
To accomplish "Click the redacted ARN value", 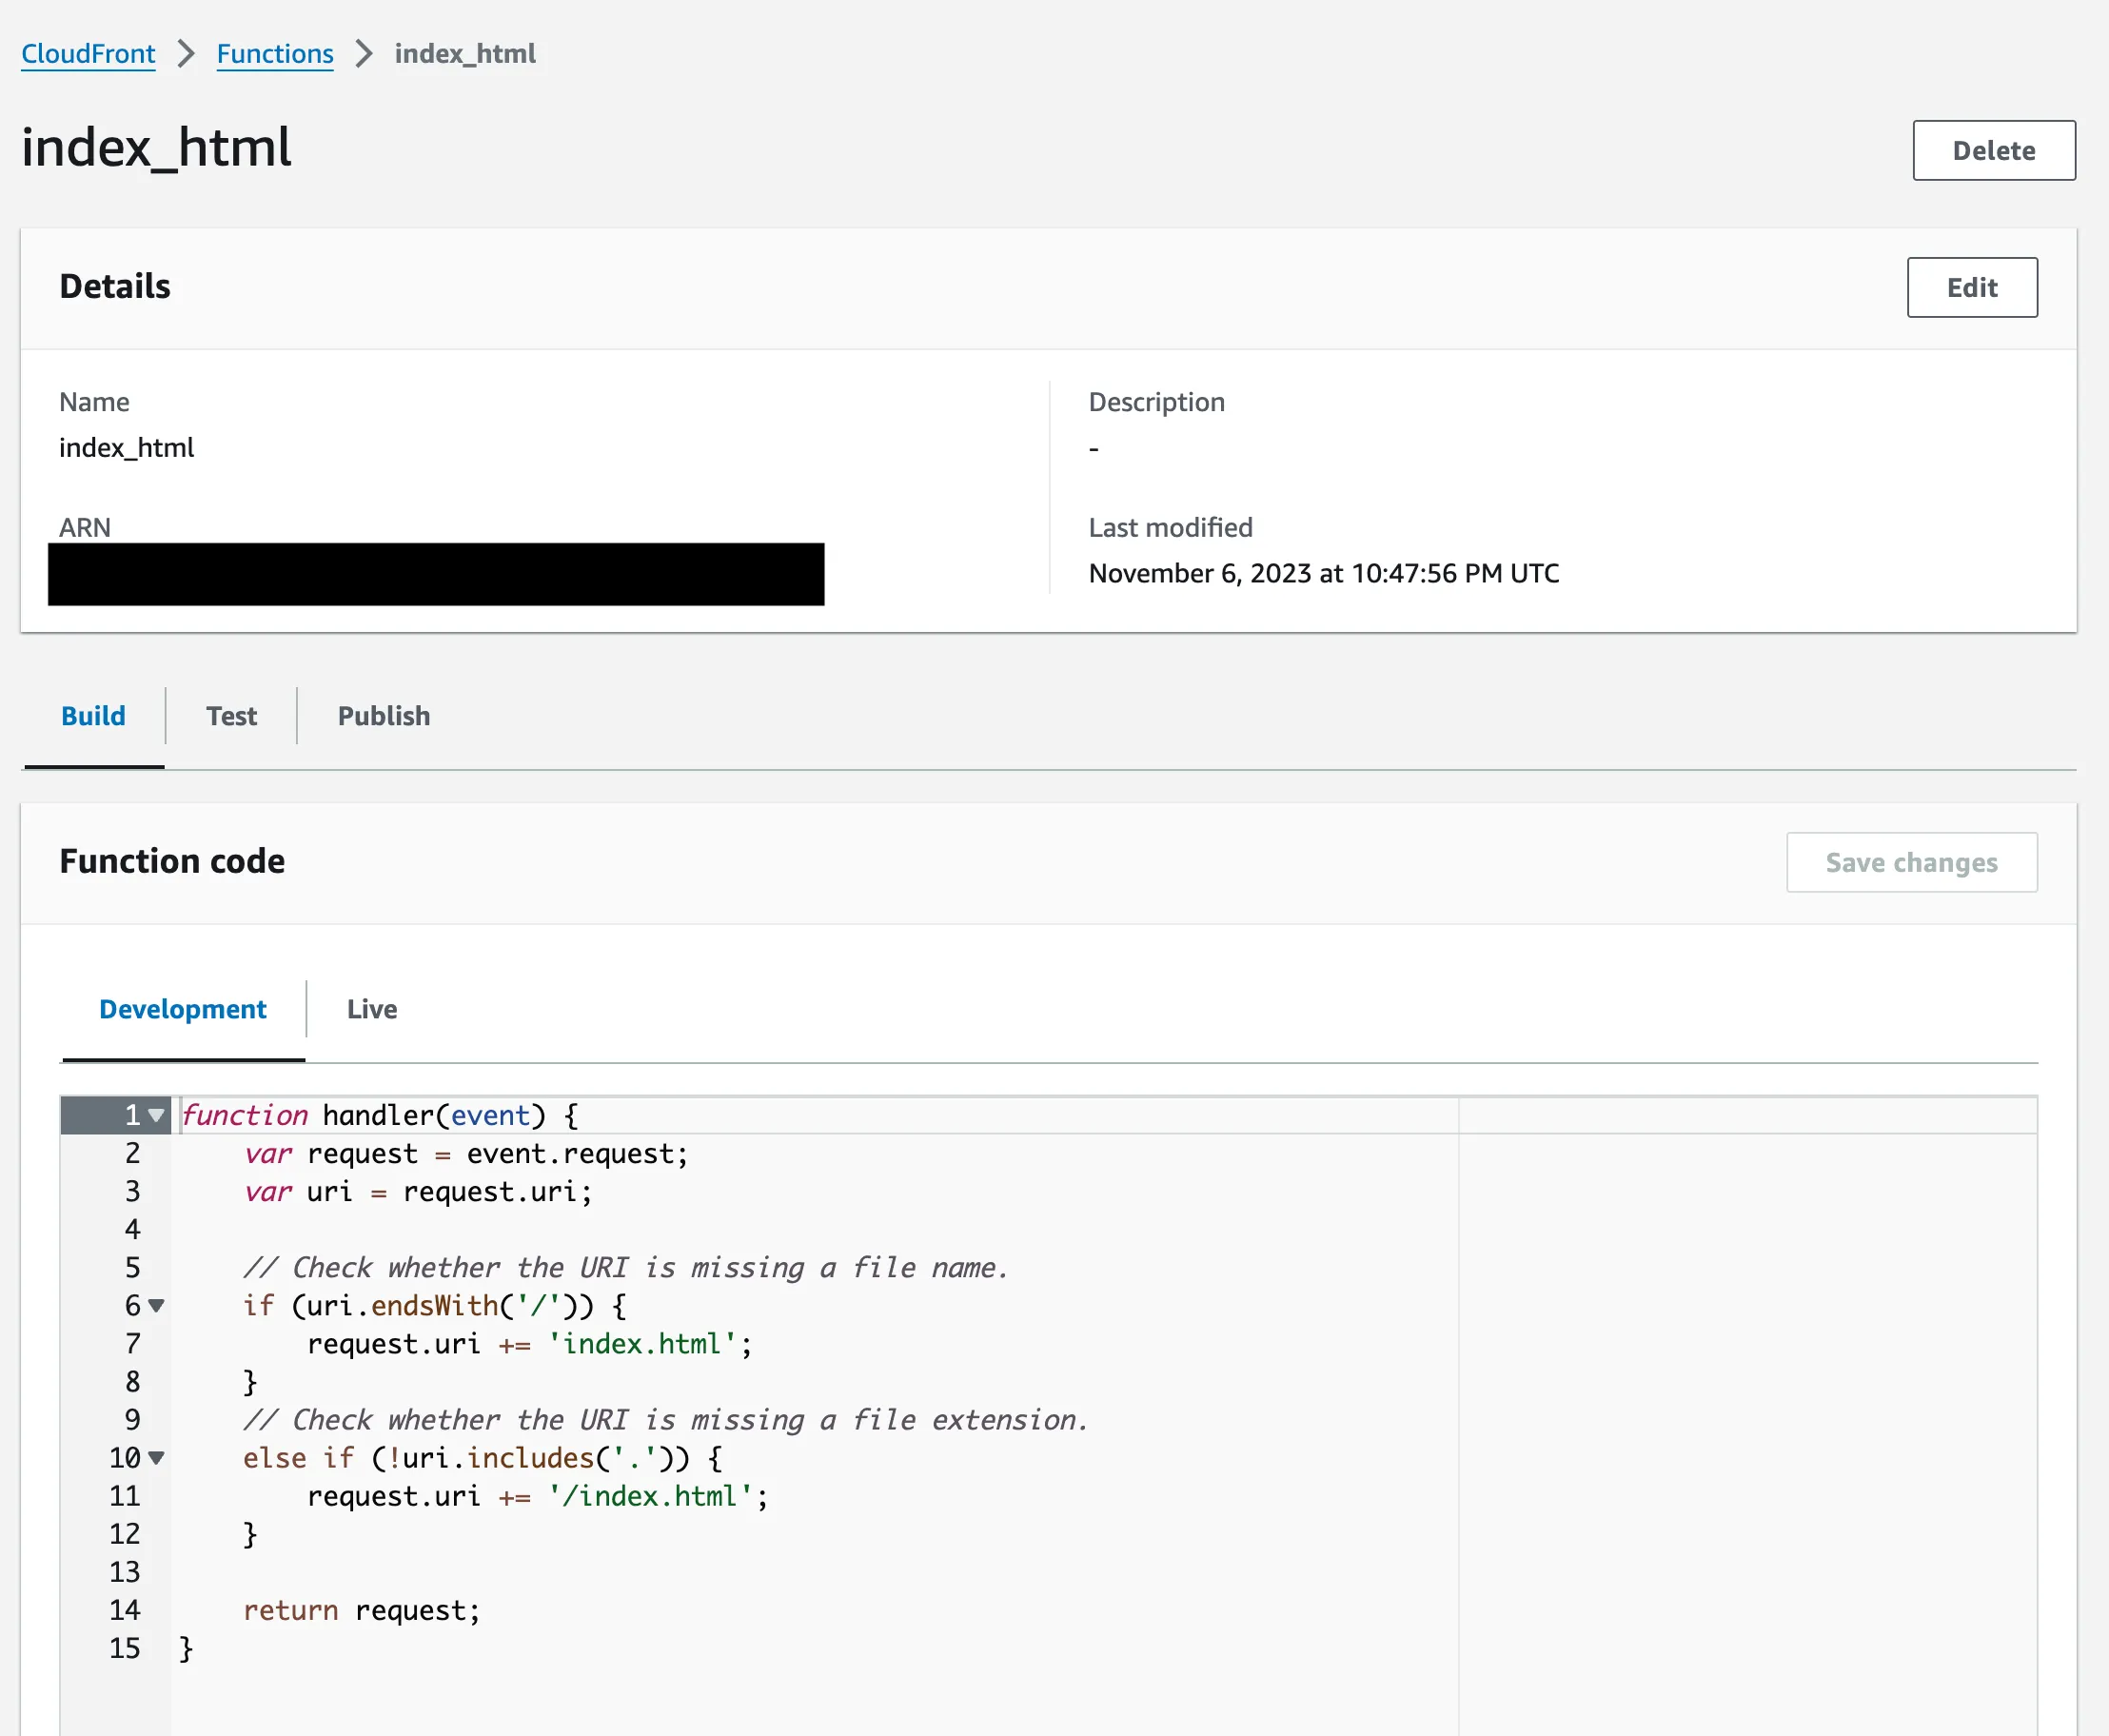I will 436,574.
